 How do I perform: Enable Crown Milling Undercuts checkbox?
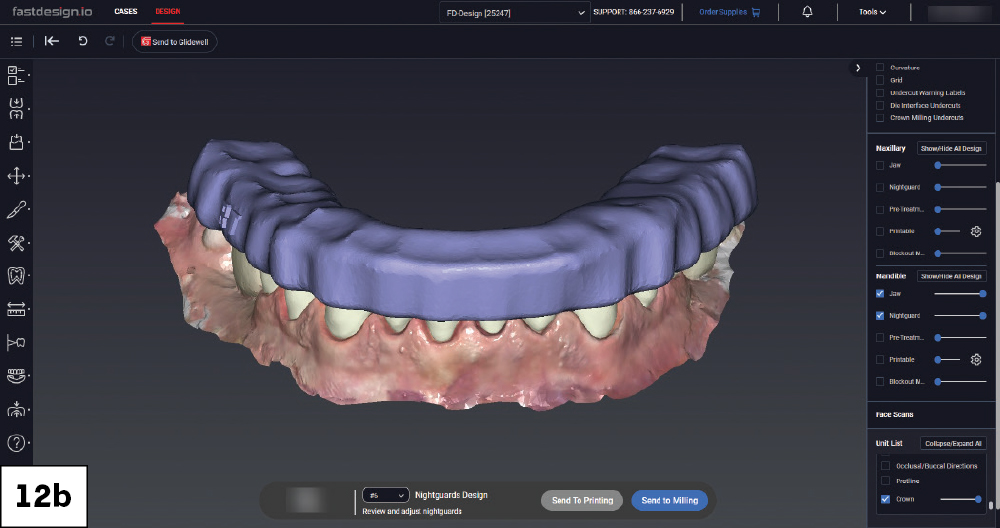pos(880,118)
